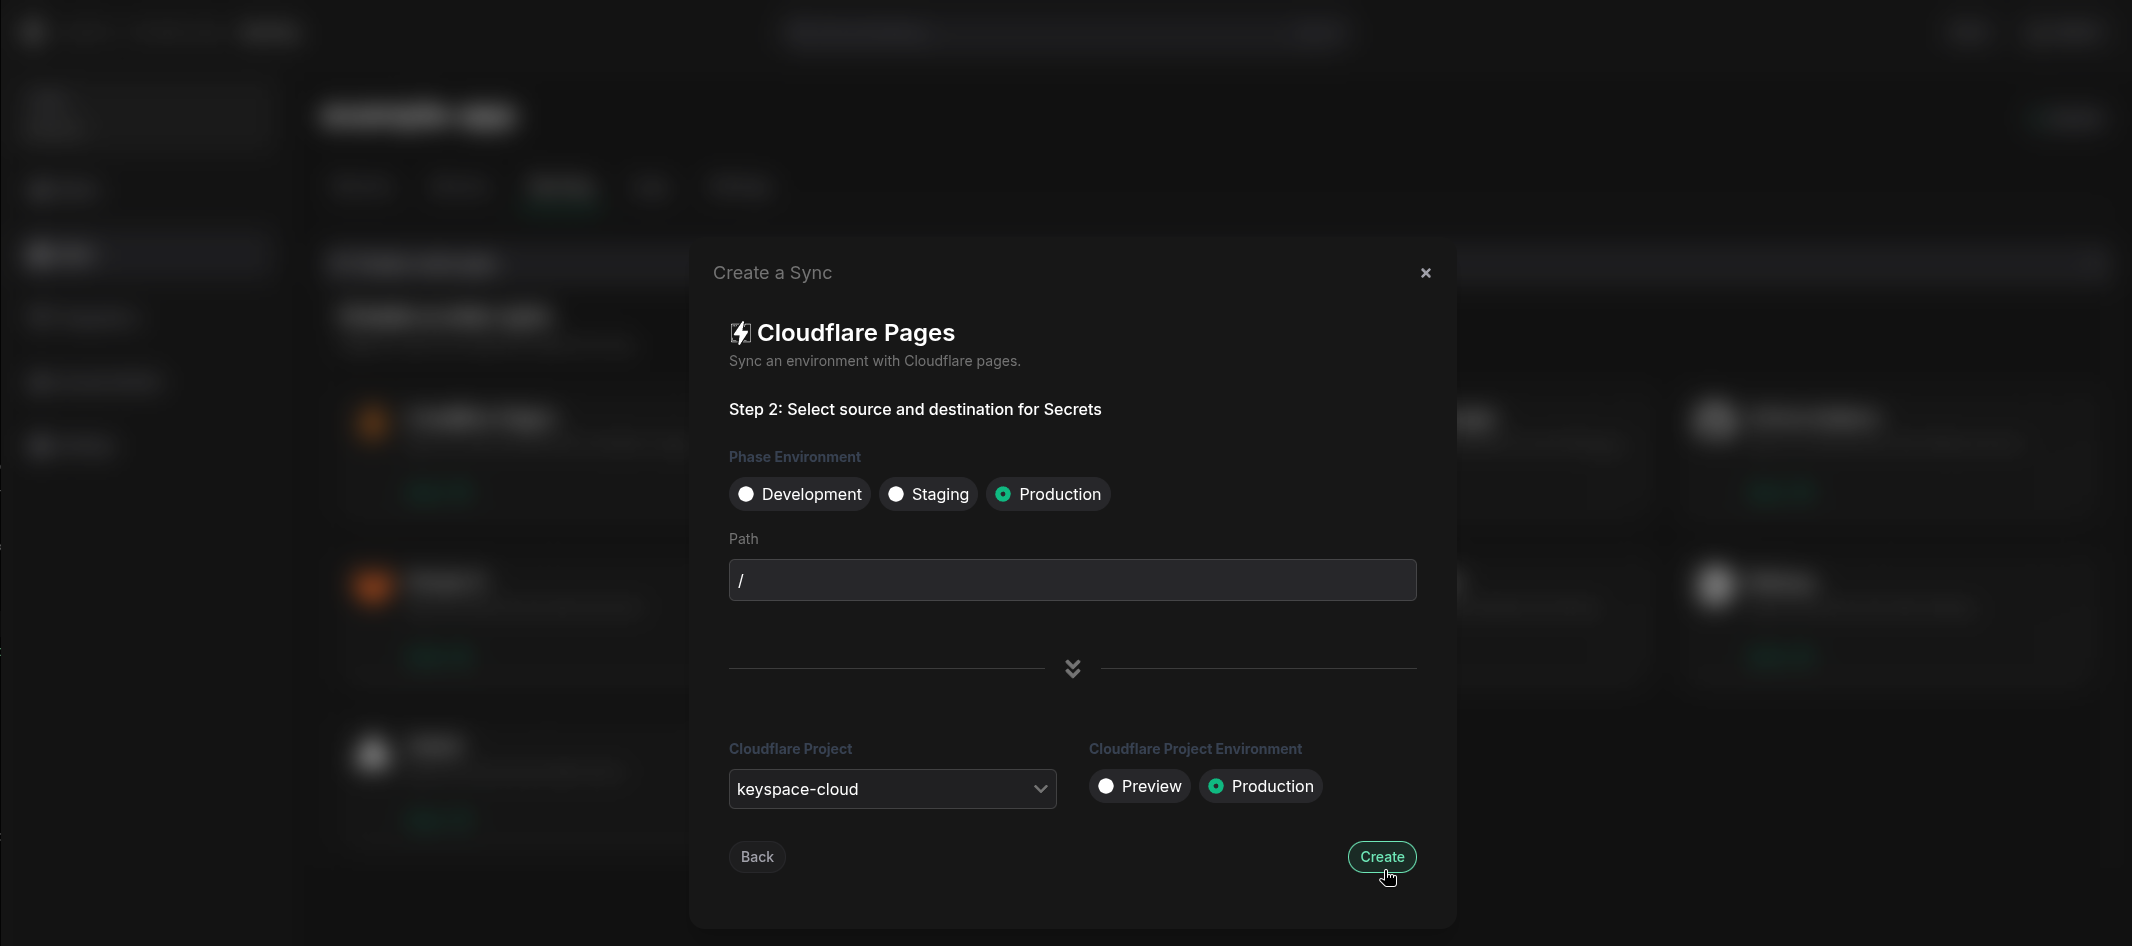Choose Preview as Cloudflare Project Environment
Viewport: 2132px width, 946px height.
(x=1138, y=786)
